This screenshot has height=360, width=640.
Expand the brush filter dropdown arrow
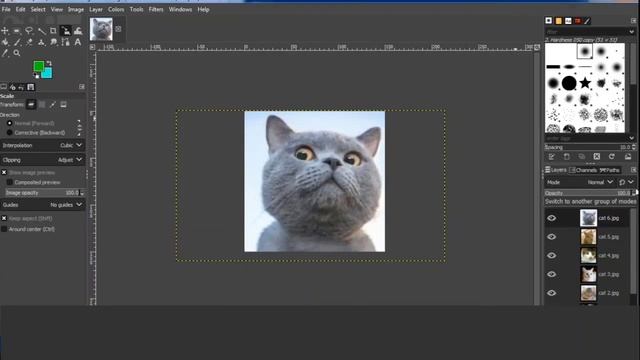[631, 31]
